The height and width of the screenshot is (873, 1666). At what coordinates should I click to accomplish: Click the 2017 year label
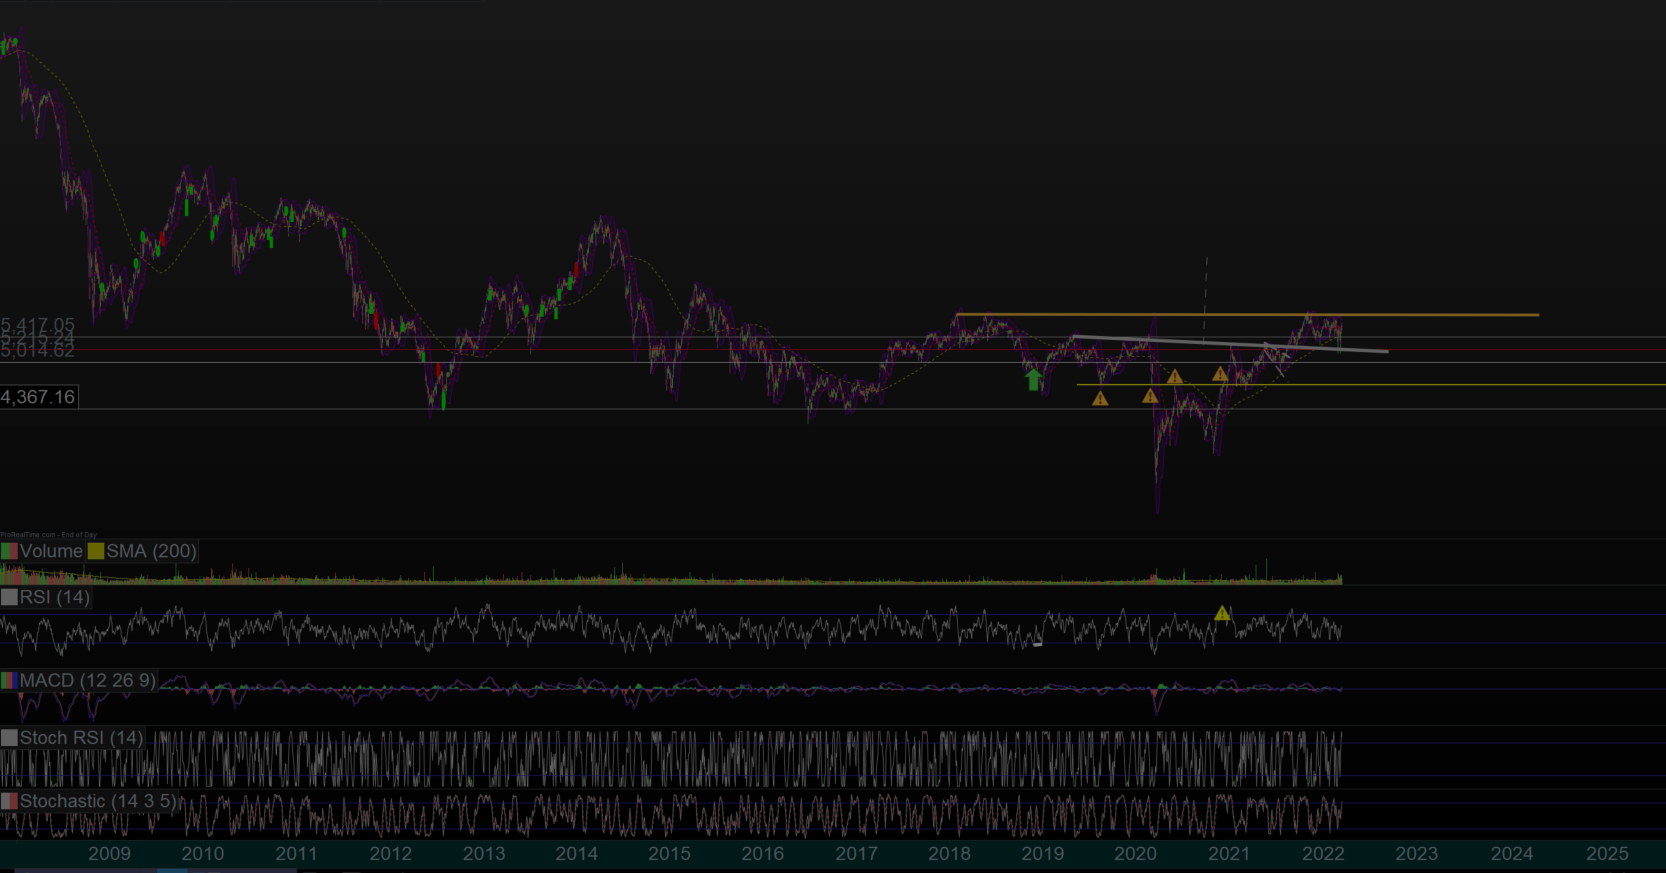click(x=856, y=854)
